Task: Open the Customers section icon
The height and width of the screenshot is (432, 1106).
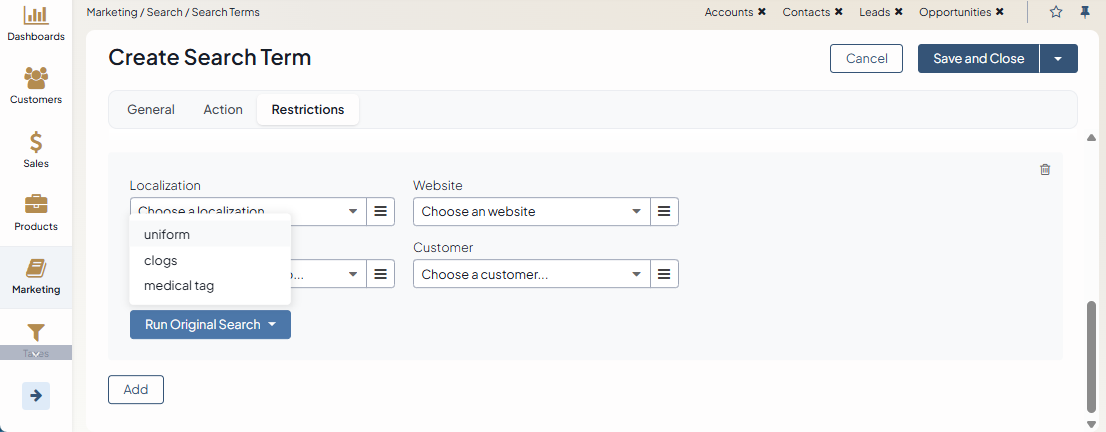Action: point(36,78)
